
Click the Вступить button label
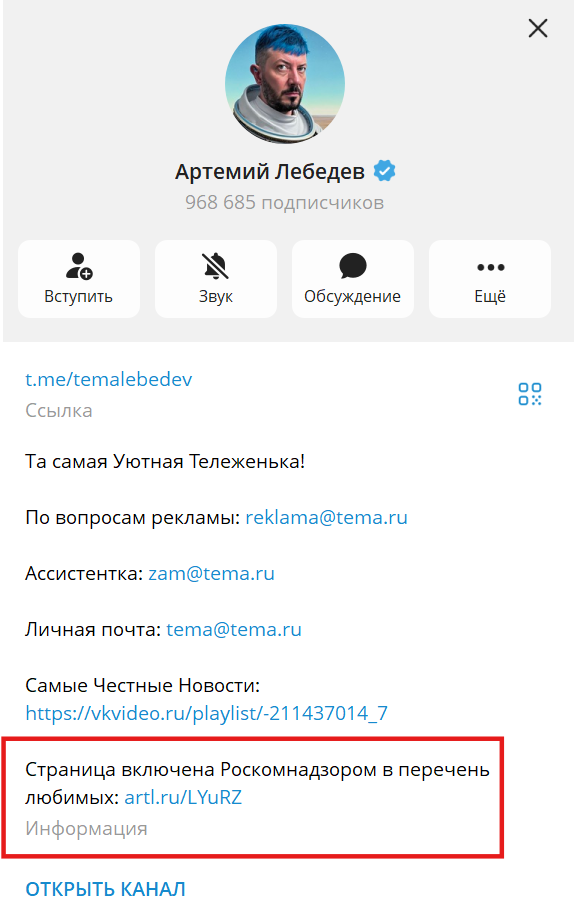tap(78, 297)
